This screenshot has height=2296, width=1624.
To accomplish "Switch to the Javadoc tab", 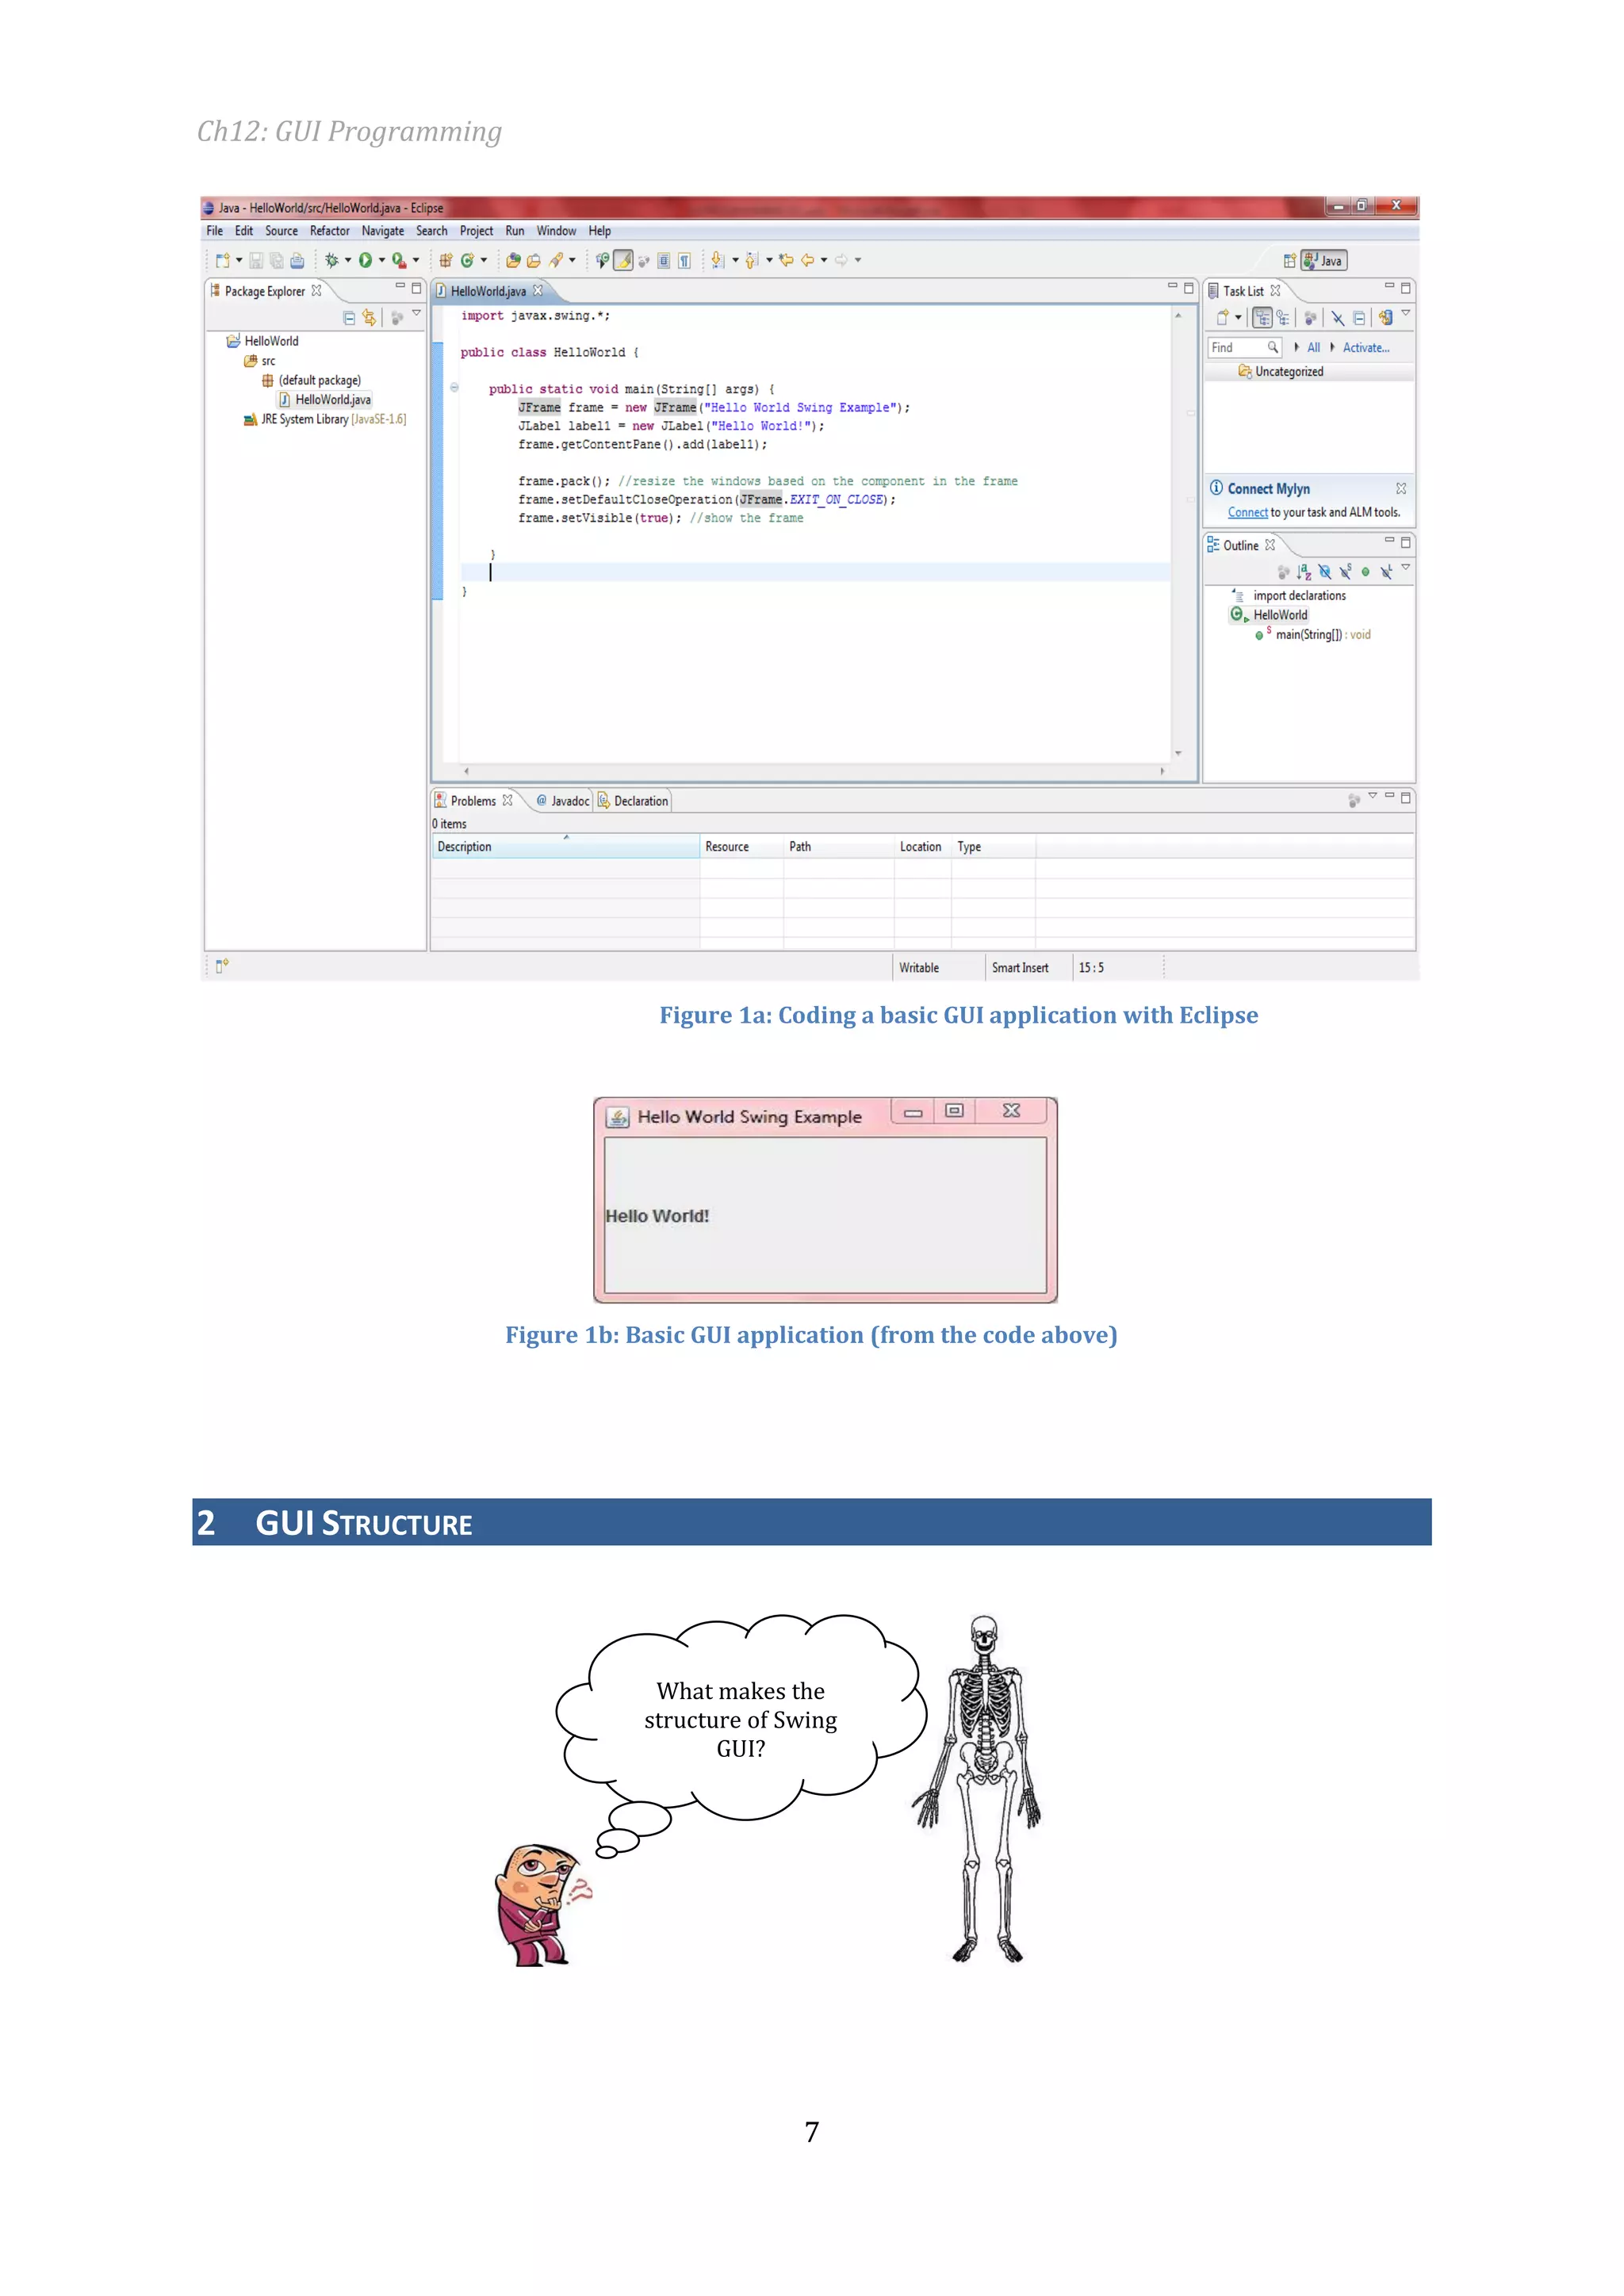I will [x=563, y=801].
